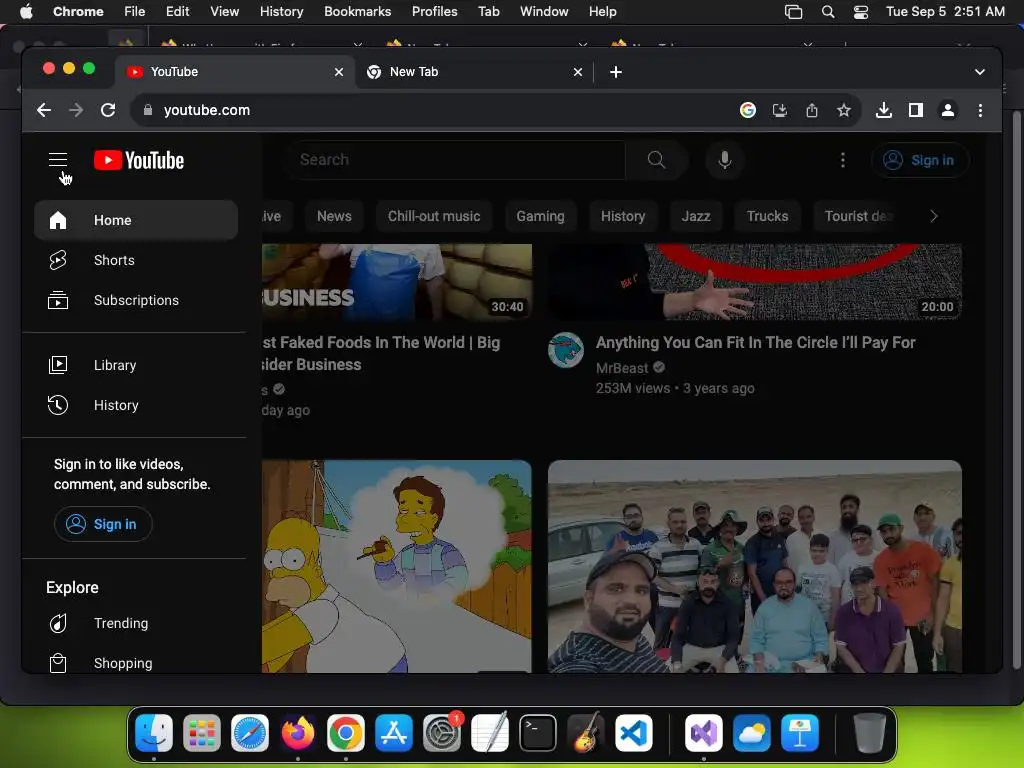Expand the tab search chevron
The height and width of the screenshot is (768, 1024).
(x=980, y=72)
